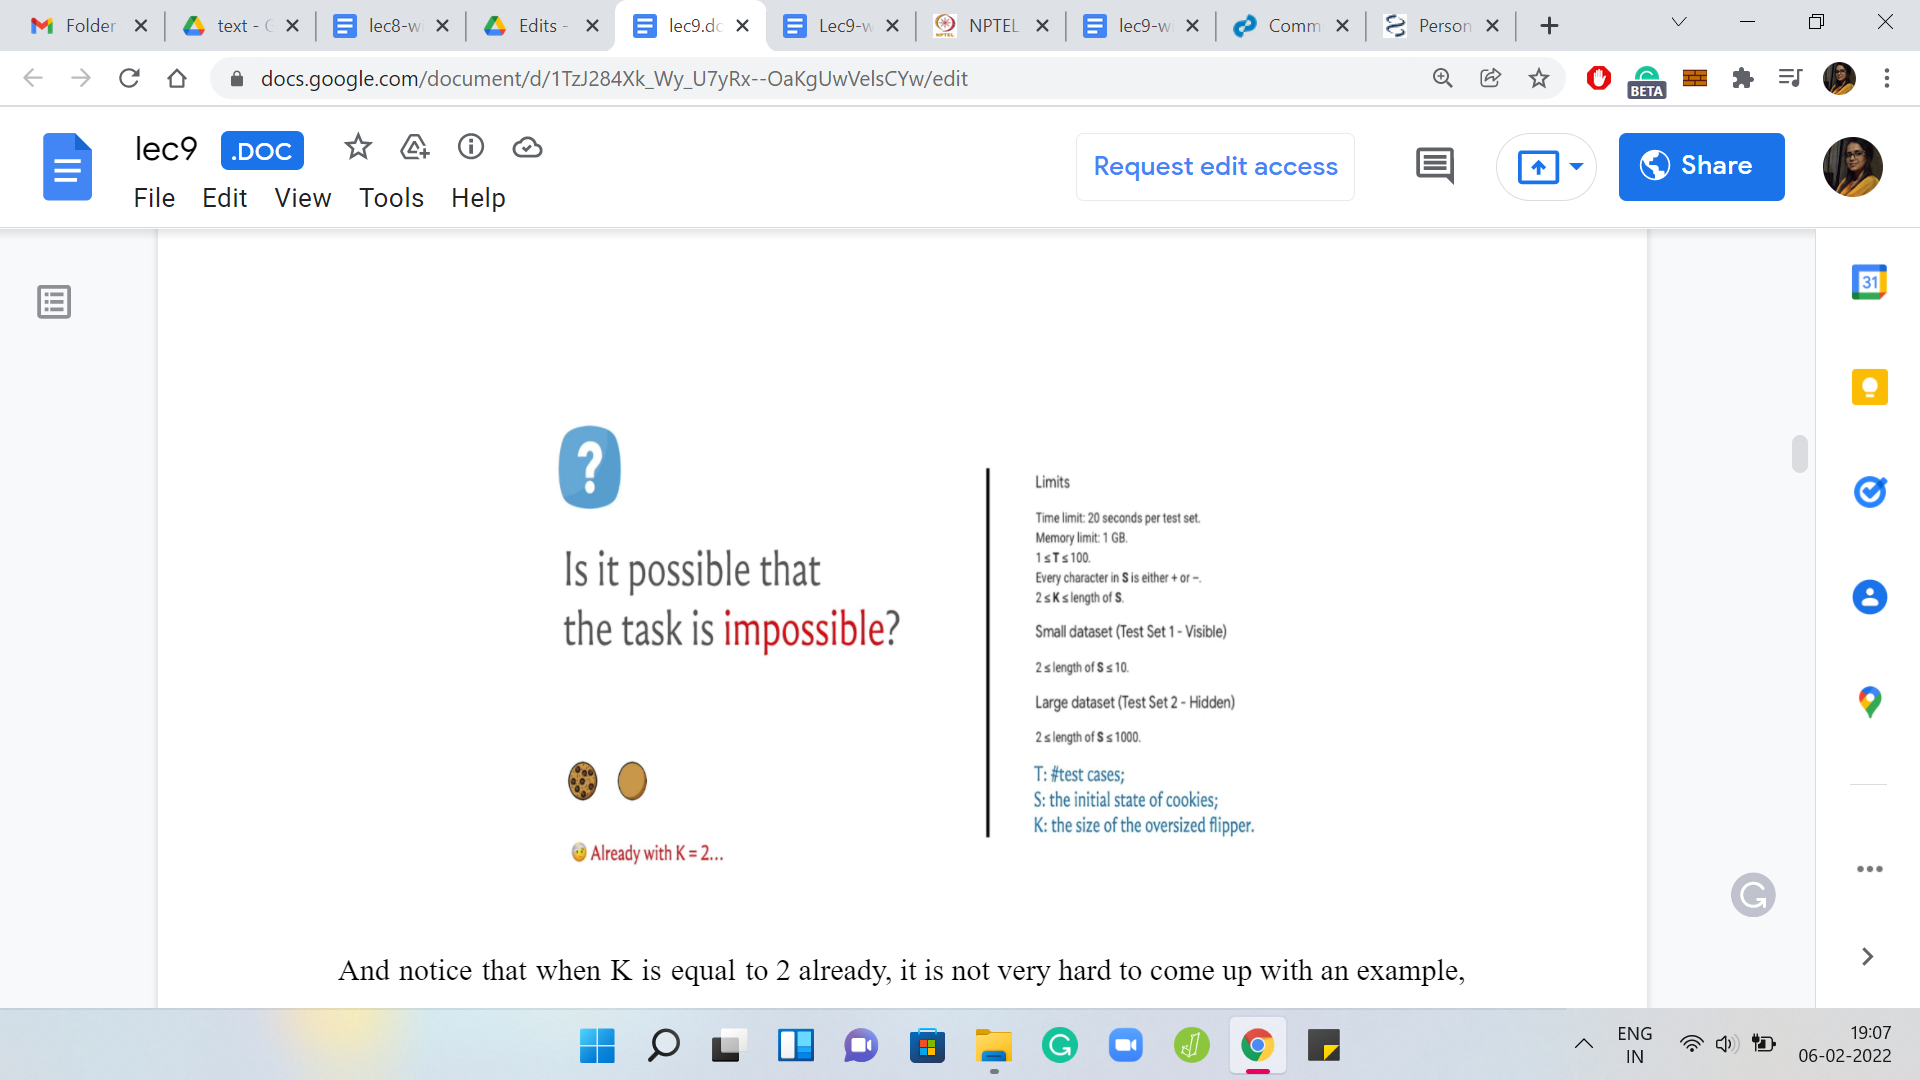1920x1080 pixels.
Task: Open Google Maps in the side panel
Action: pyautogui.click(x=1869, y=702)
